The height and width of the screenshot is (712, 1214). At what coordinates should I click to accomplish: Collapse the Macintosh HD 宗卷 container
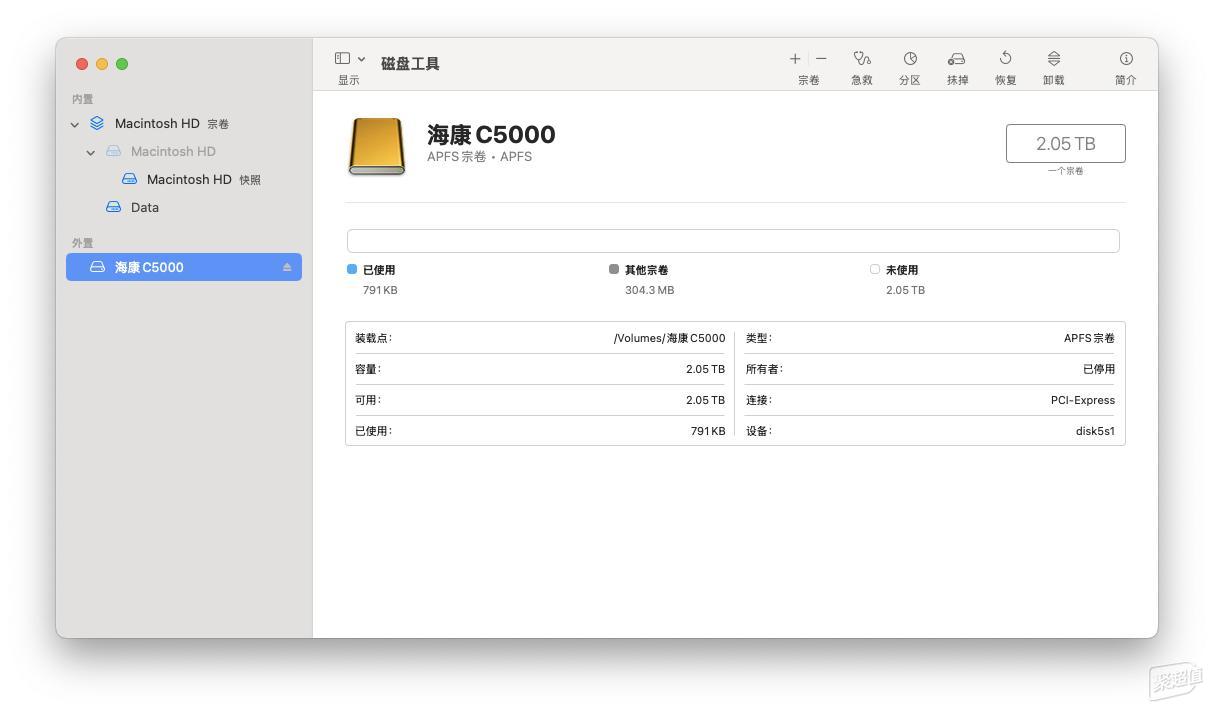75,124
